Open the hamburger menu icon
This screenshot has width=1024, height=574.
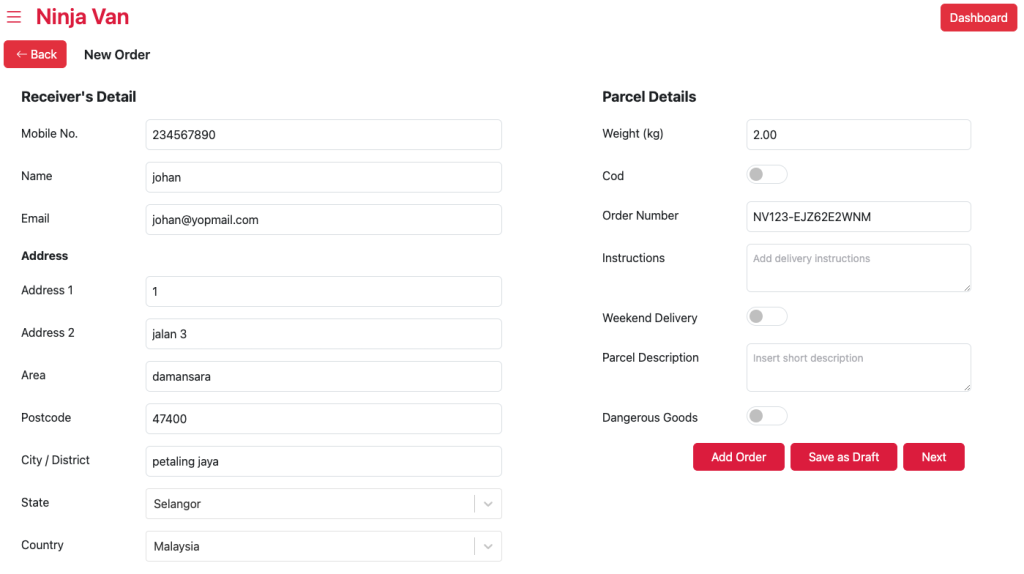tap(14, 17)
